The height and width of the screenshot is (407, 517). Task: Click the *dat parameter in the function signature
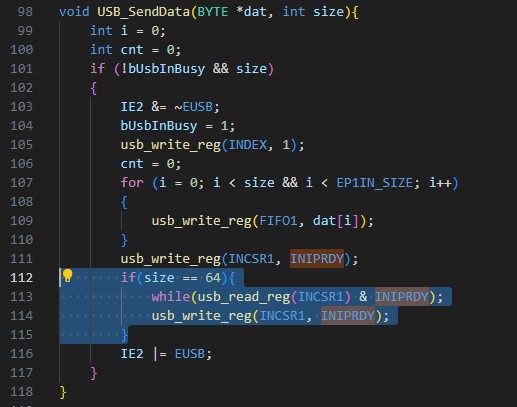click(251, 12)
